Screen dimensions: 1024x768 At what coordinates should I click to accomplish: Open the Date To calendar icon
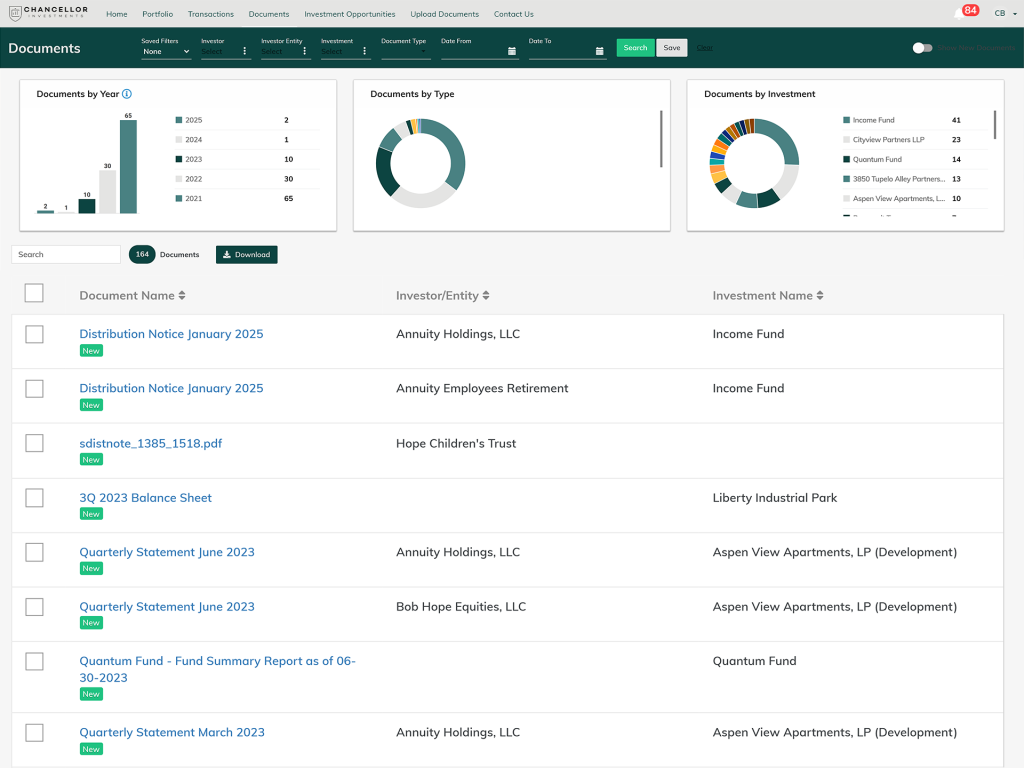click(600, 51)
